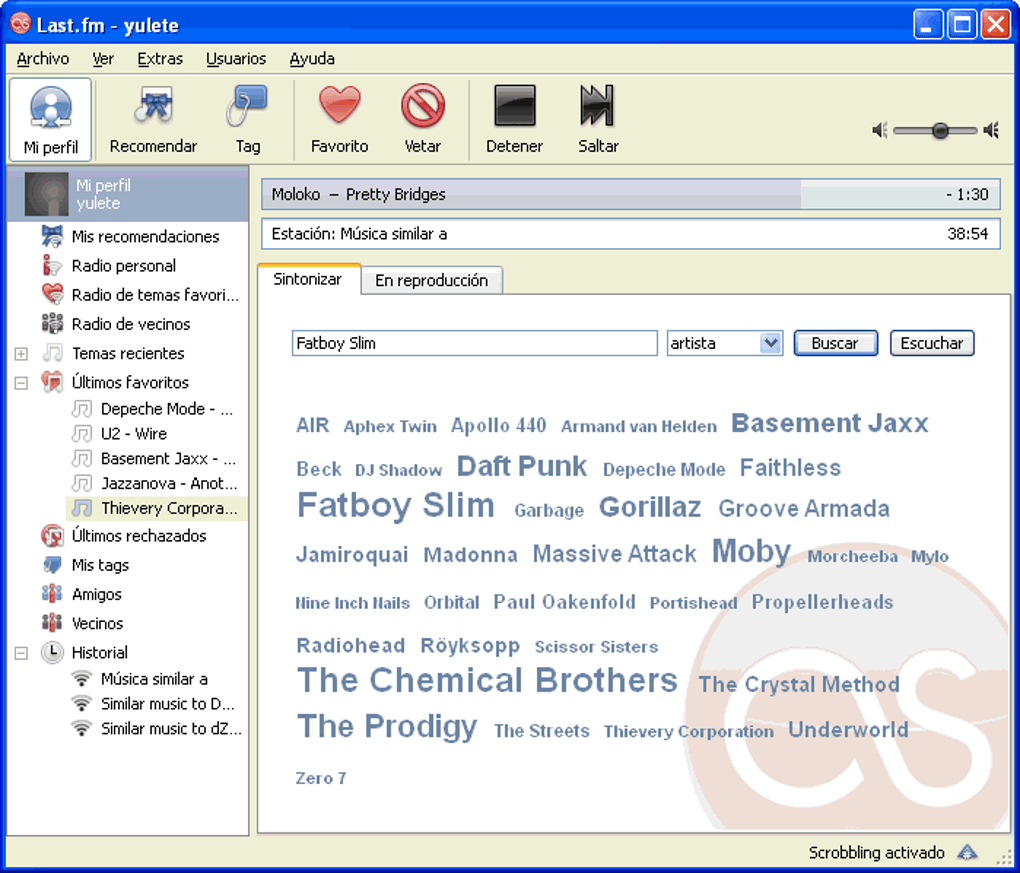Click the Moby artist tag
The image size is (1020, 873).
click(x=751, y=552)
